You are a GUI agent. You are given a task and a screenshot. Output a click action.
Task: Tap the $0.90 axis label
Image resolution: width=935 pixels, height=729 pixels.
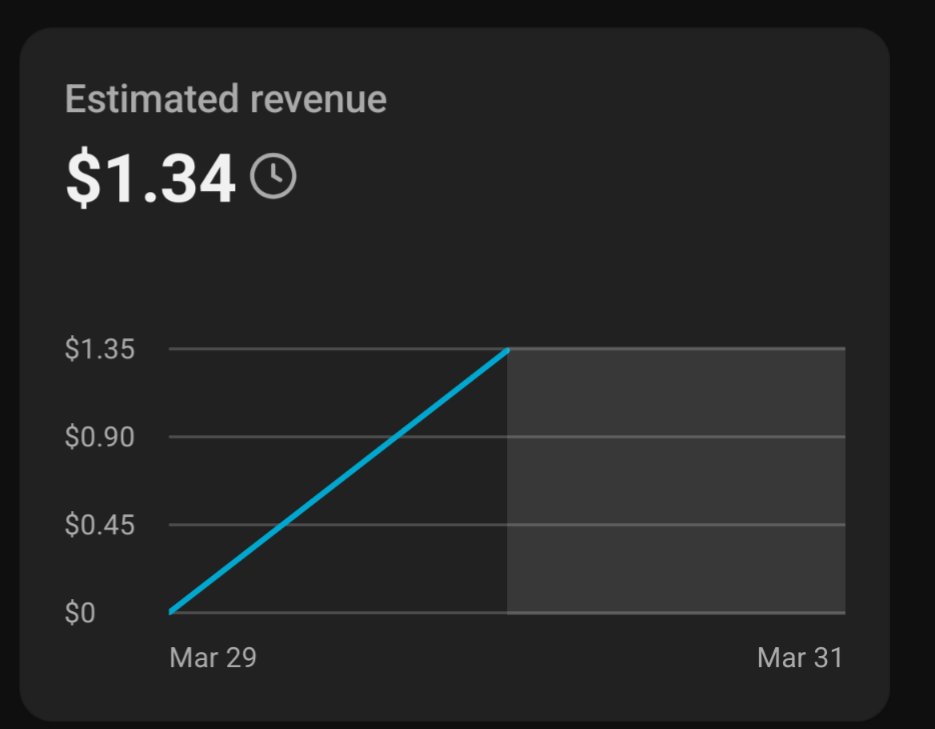click(100, 436)
